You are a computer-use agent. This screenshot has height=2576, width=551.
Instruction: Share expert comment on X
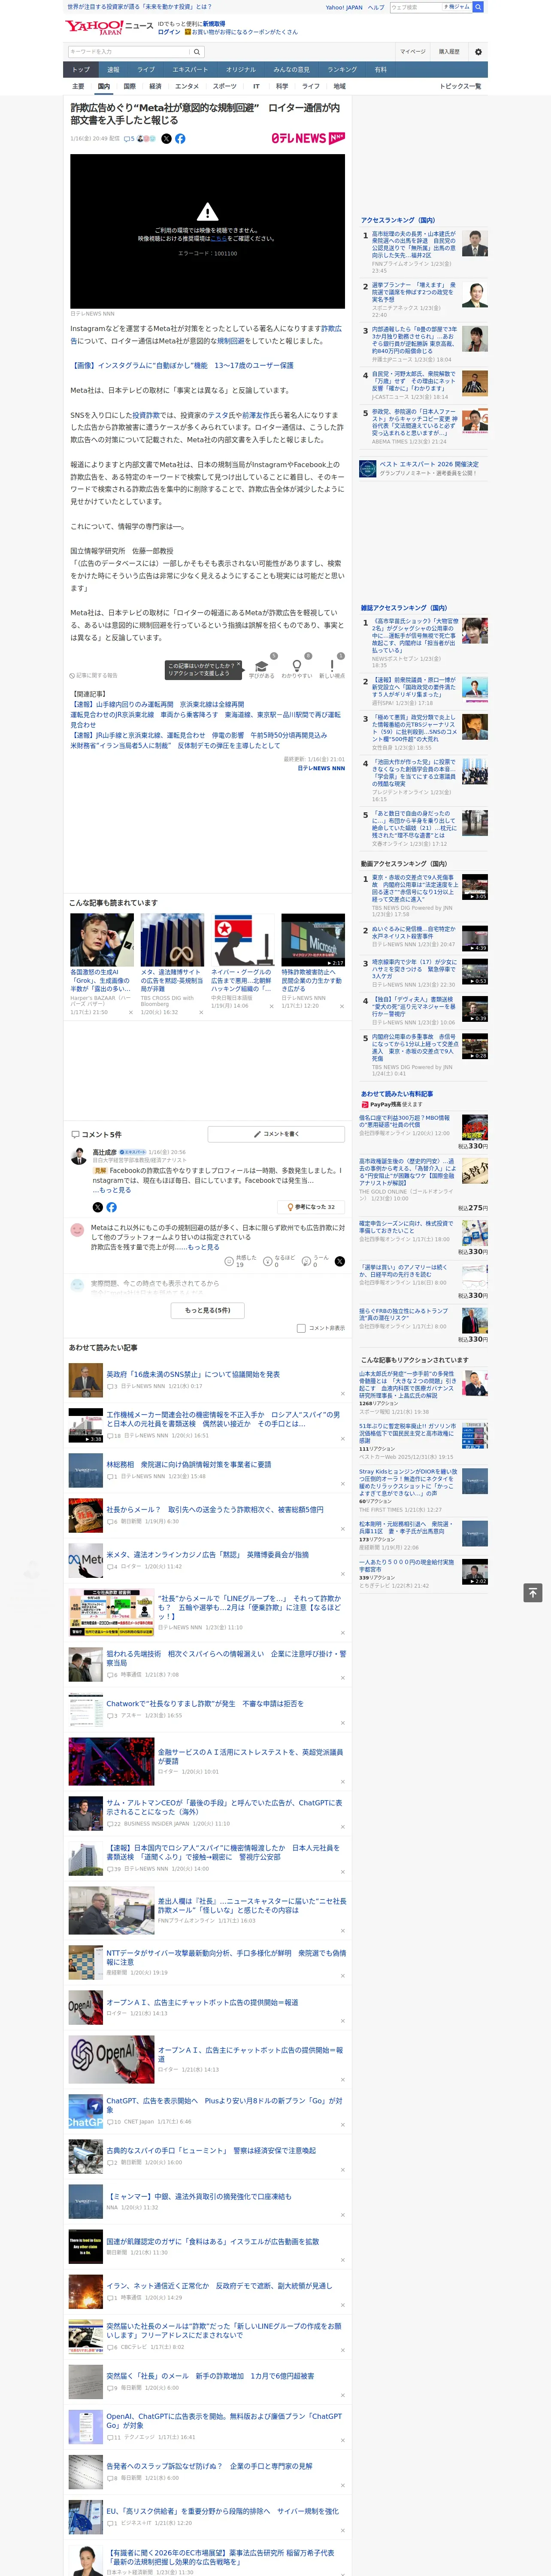pyautogui.click(x=97, y=1207)
